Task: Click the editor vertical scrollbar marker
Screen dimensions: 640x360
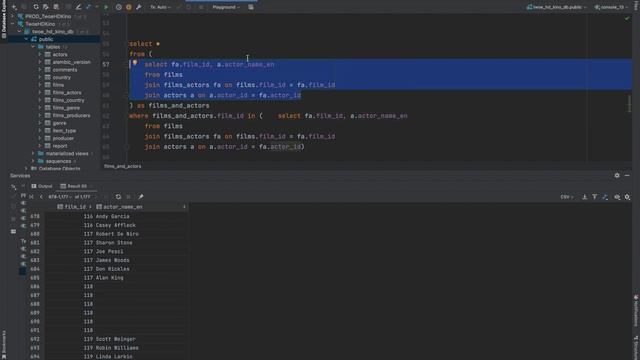Action: [x=629, y=104]
